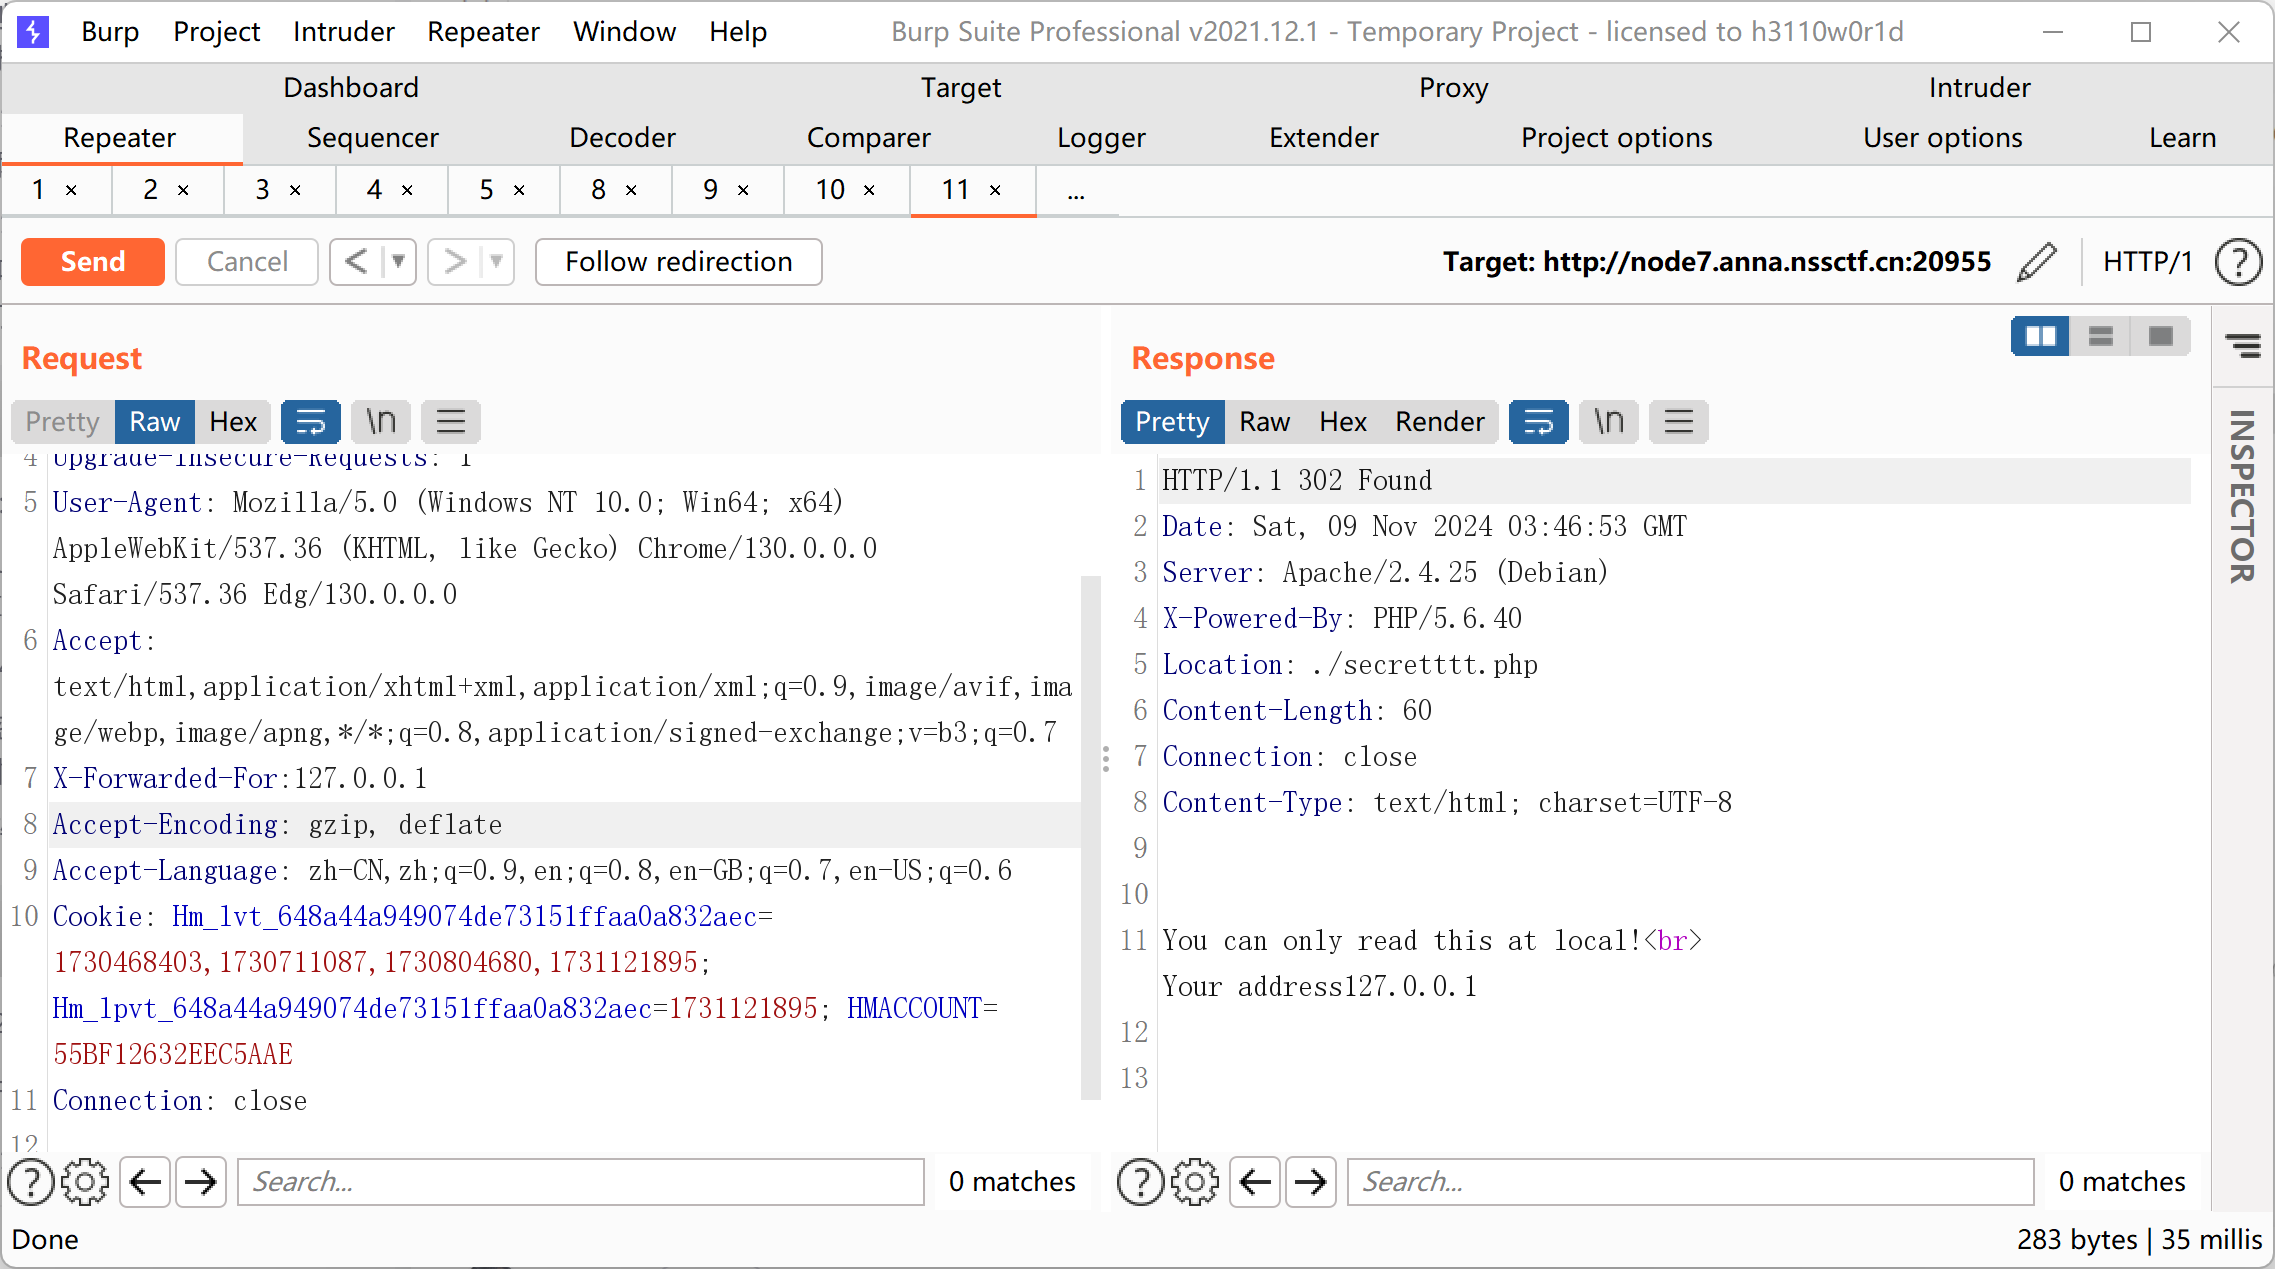
Task: Open Request panel hamburger options menu
Action: [451, 422]
